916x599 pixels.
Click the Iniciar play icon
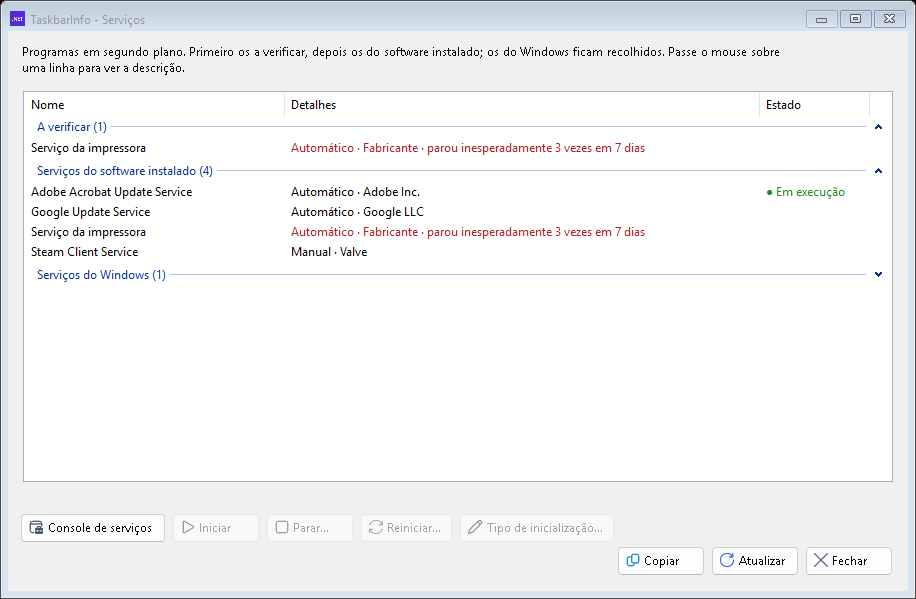pos(188,528)
